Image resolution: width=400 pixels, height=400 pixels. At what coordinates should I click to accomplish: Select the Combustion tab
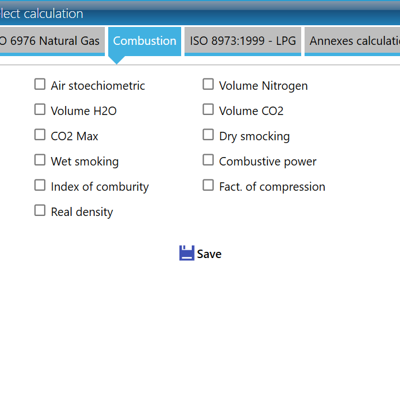(144, 41)
